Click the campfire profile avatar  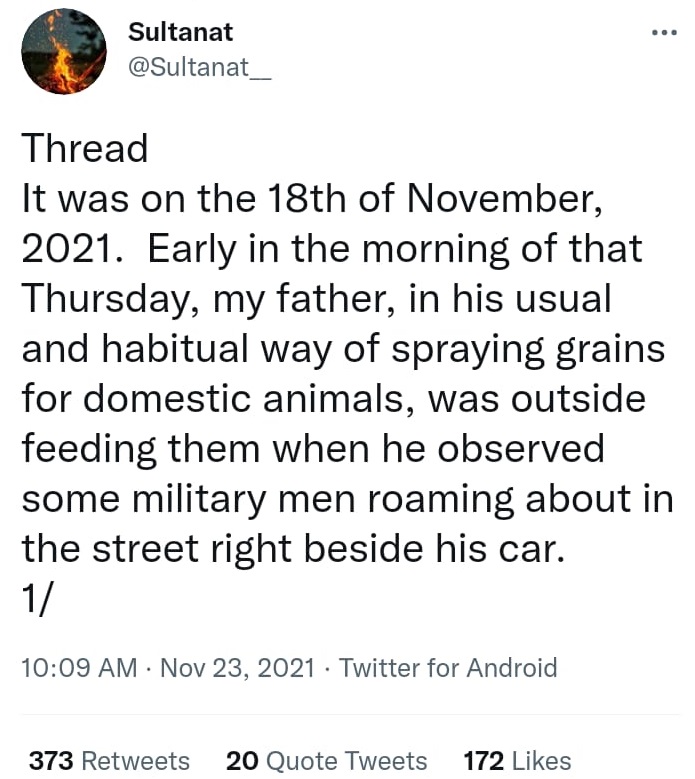(x=64, y=52)
